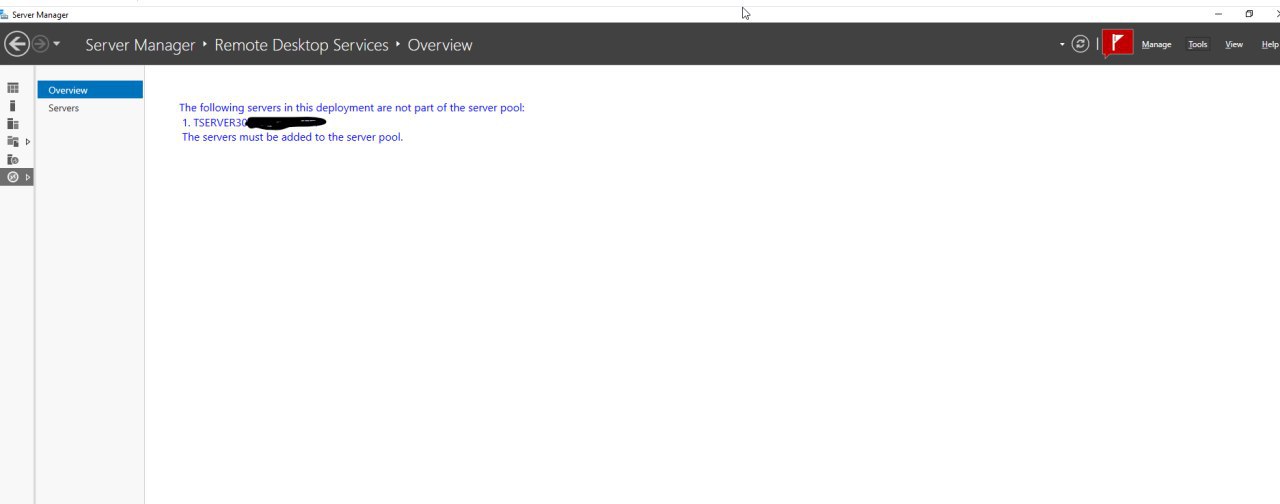Expand the File and Storage Services arrow

(x=28, y=142)
